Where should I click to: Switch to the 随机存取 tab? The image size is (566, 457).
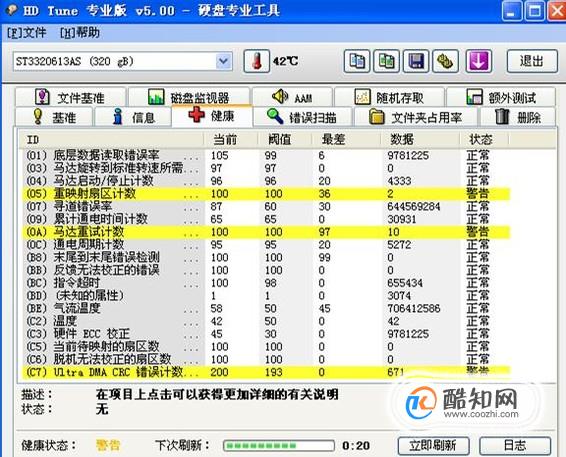point(389,97)
